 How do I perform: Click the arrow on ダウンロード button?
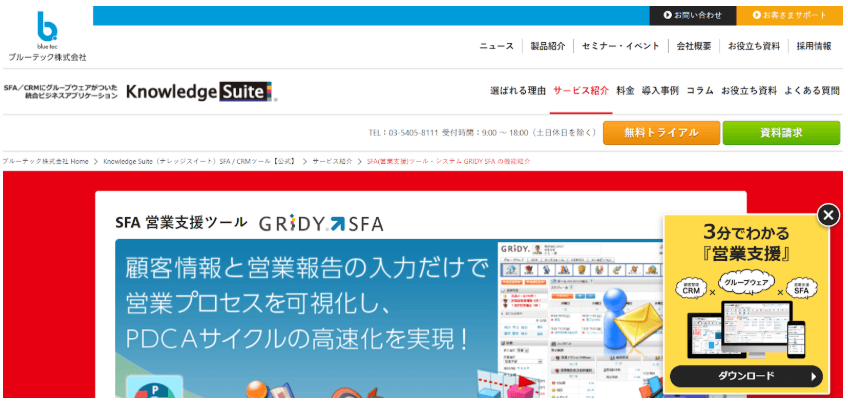815,377
